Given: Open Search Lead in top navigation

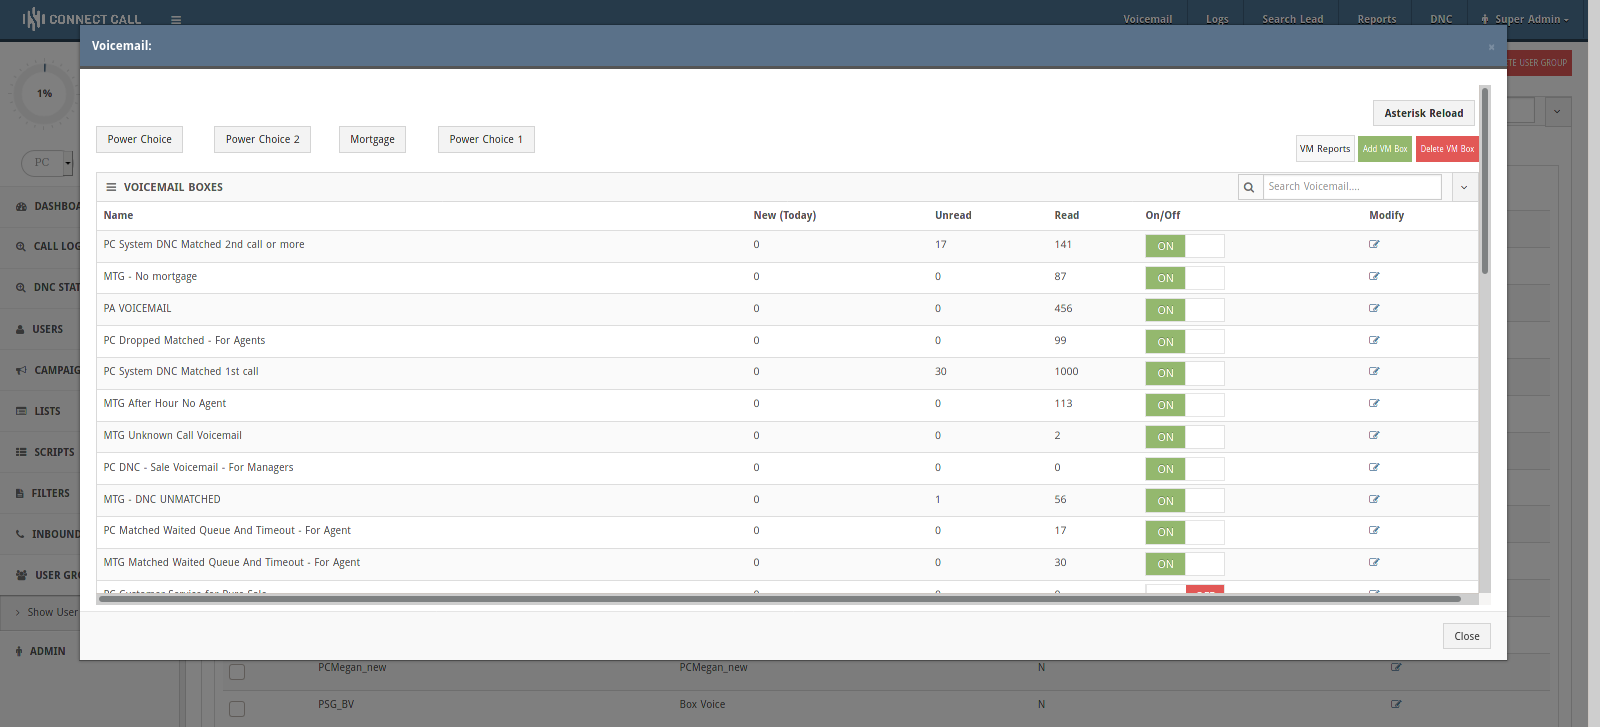Looking at the screenshot, I should (1292, 19).
